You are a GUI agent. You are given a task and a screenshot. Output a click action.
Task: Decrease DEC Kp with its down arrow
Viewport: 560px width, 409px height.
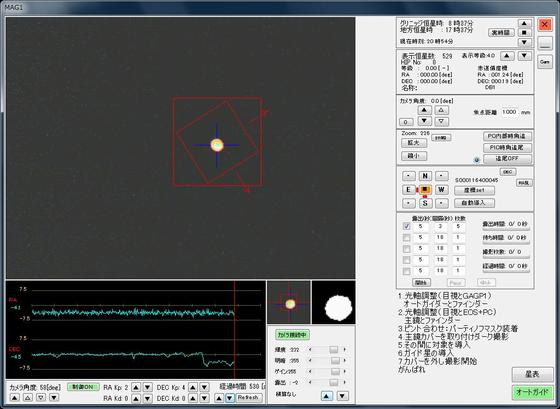tap(204, 387)
